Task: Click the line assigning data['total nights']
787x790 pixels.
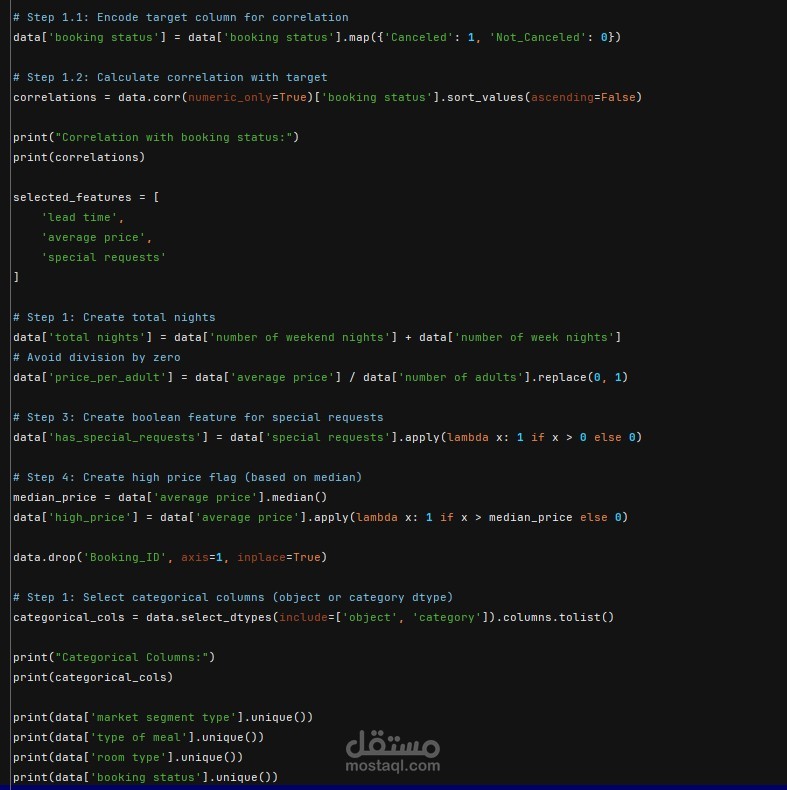Action: (x=317, y=338)
